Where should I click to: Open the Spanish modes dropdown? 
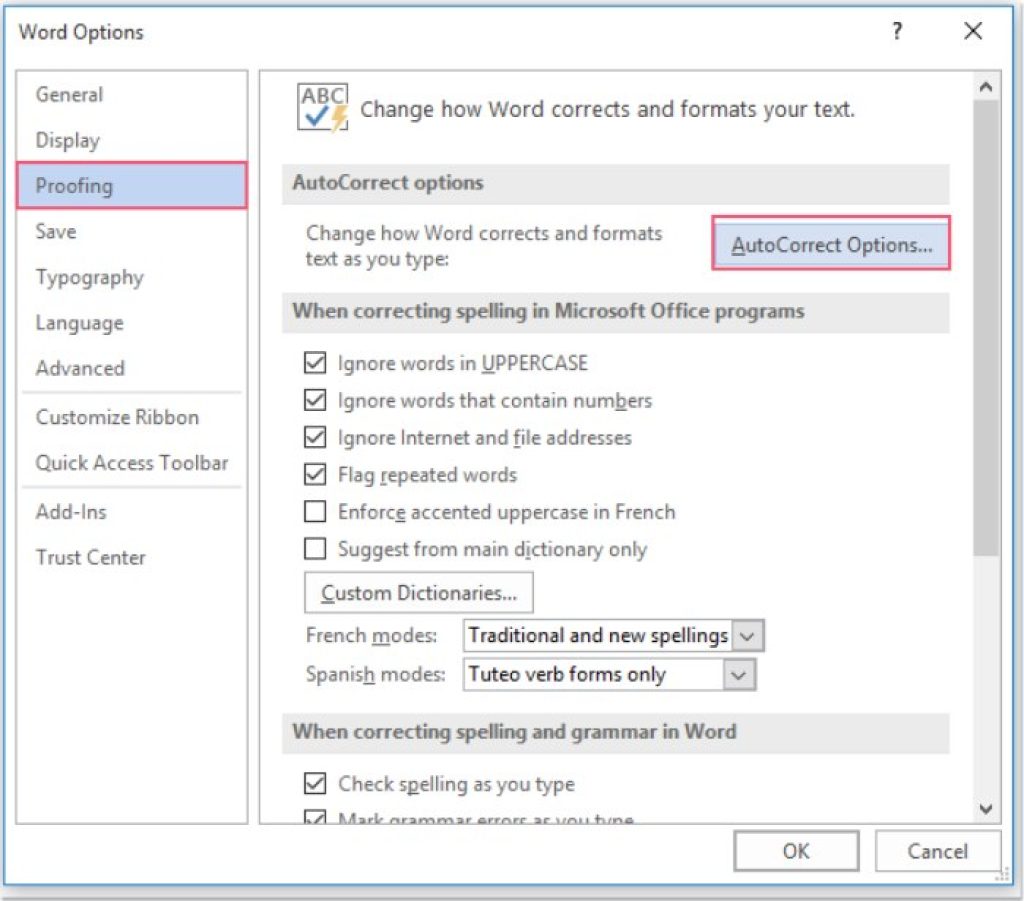click(738, 674)
